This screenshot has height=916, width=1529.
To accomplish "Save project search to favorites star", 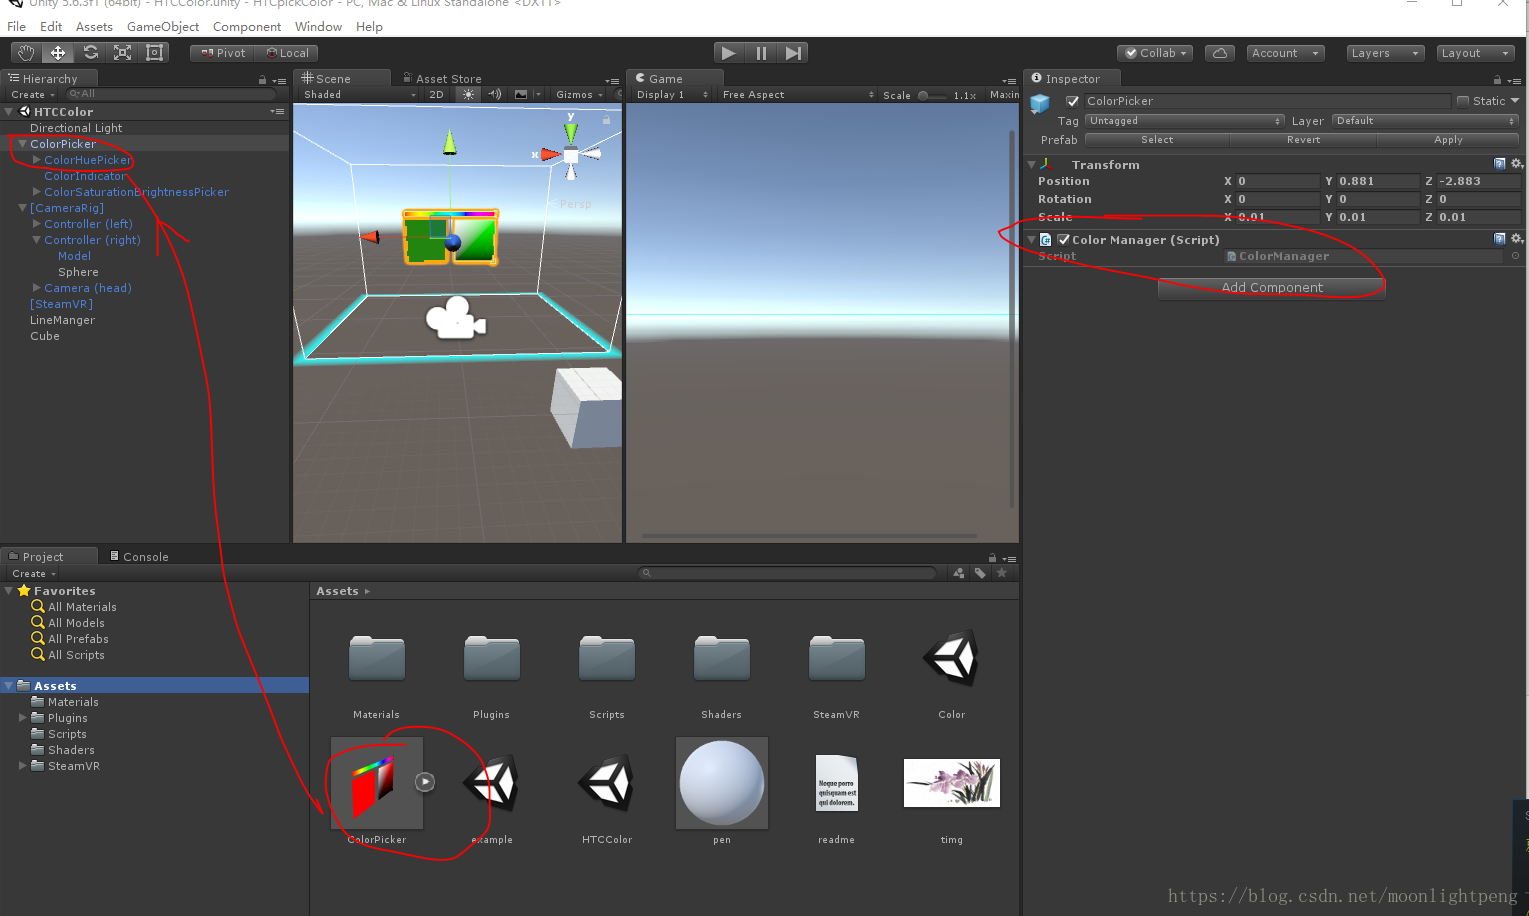I will coord(1001,573).
